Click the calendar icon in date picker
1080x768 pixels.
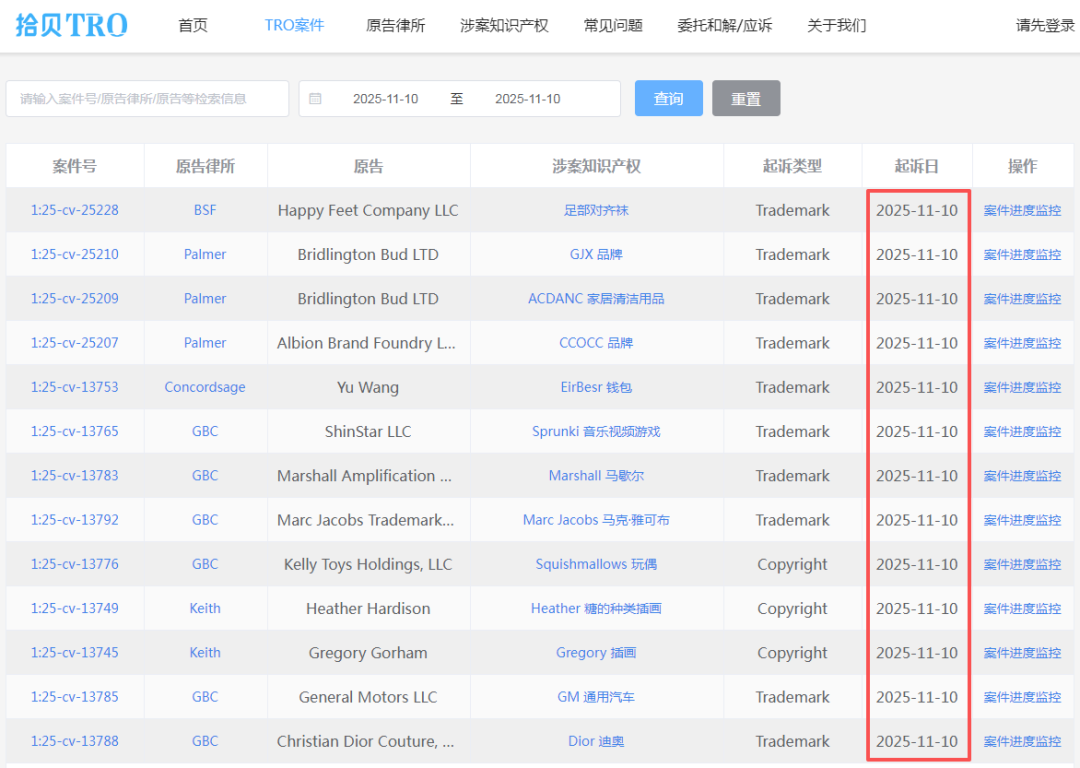point(315,99)
